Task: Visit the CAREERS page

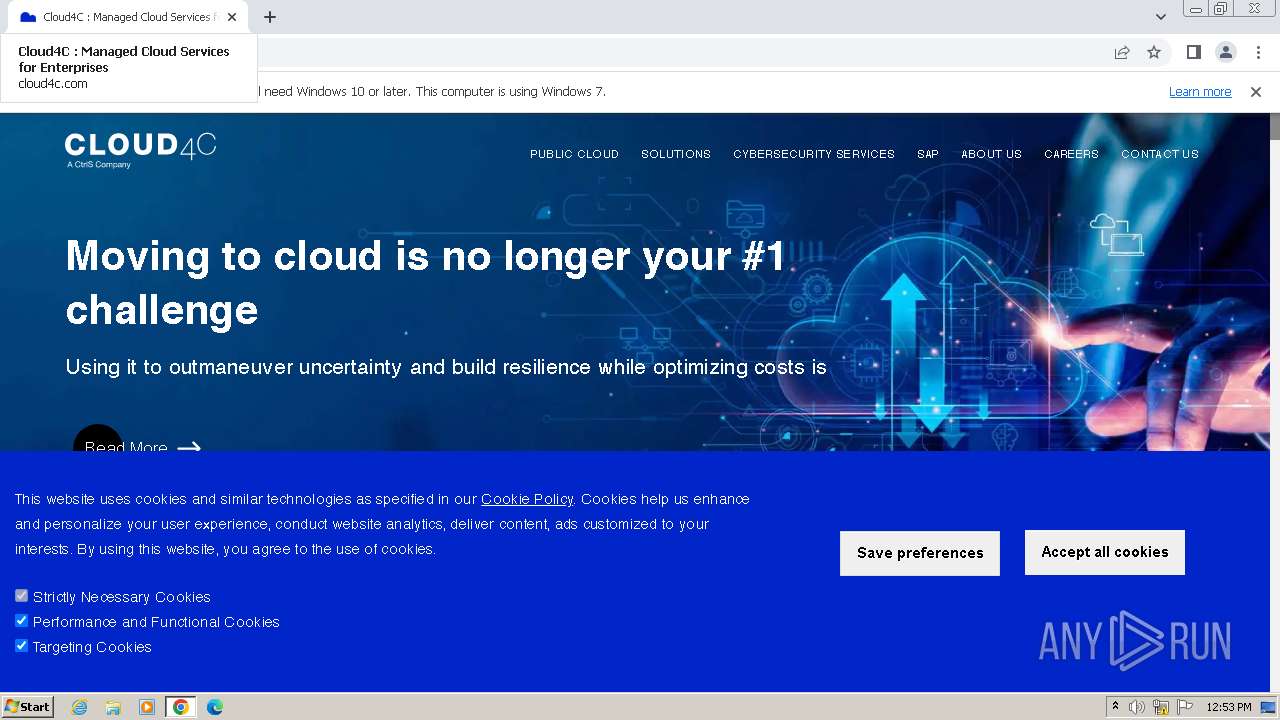Action: click(x=1071, y=154)
